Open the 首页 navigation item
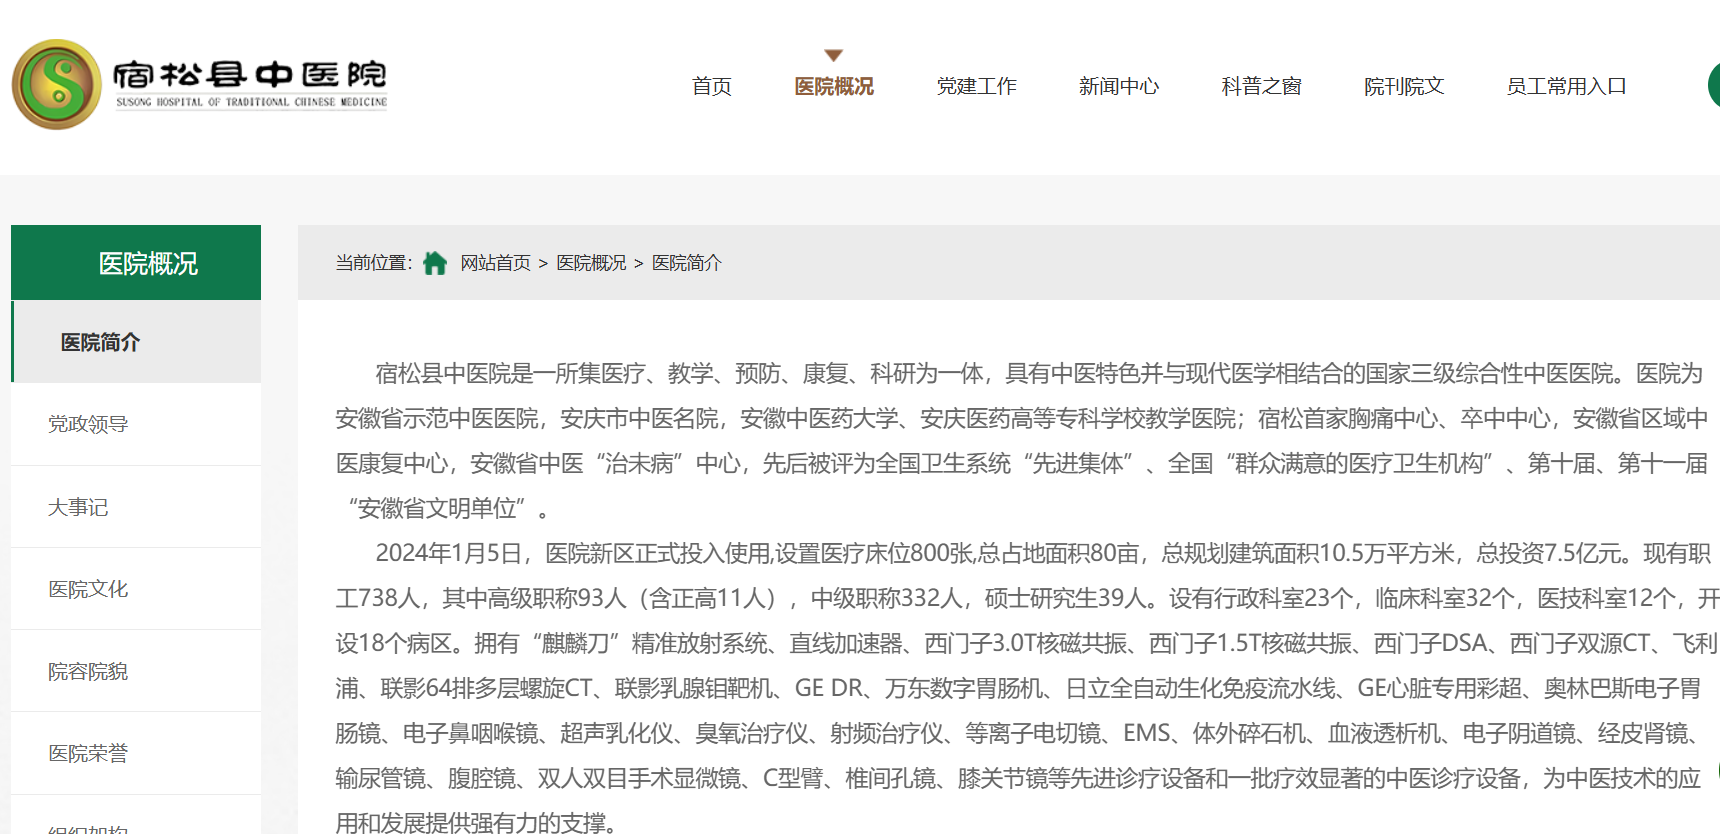The height and width of the screenshot is (834, 1720). click(x=711, y=87)
